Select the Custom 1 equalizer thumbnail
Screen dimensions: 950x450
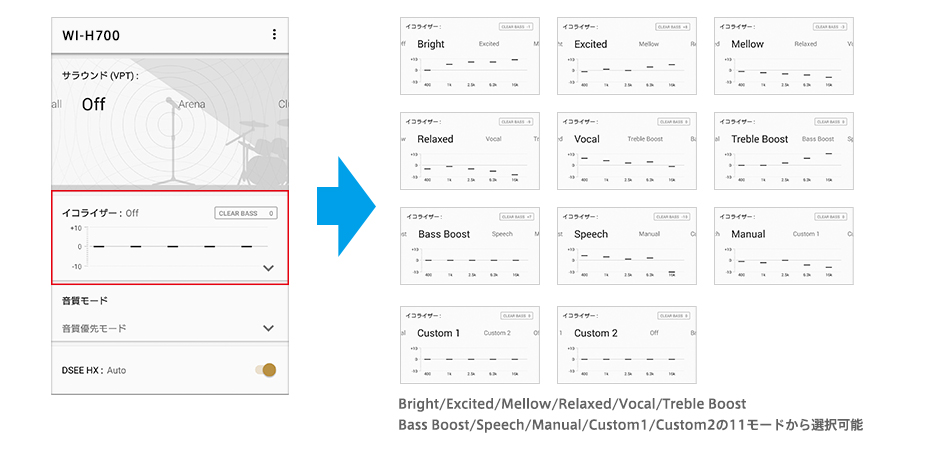469,345
